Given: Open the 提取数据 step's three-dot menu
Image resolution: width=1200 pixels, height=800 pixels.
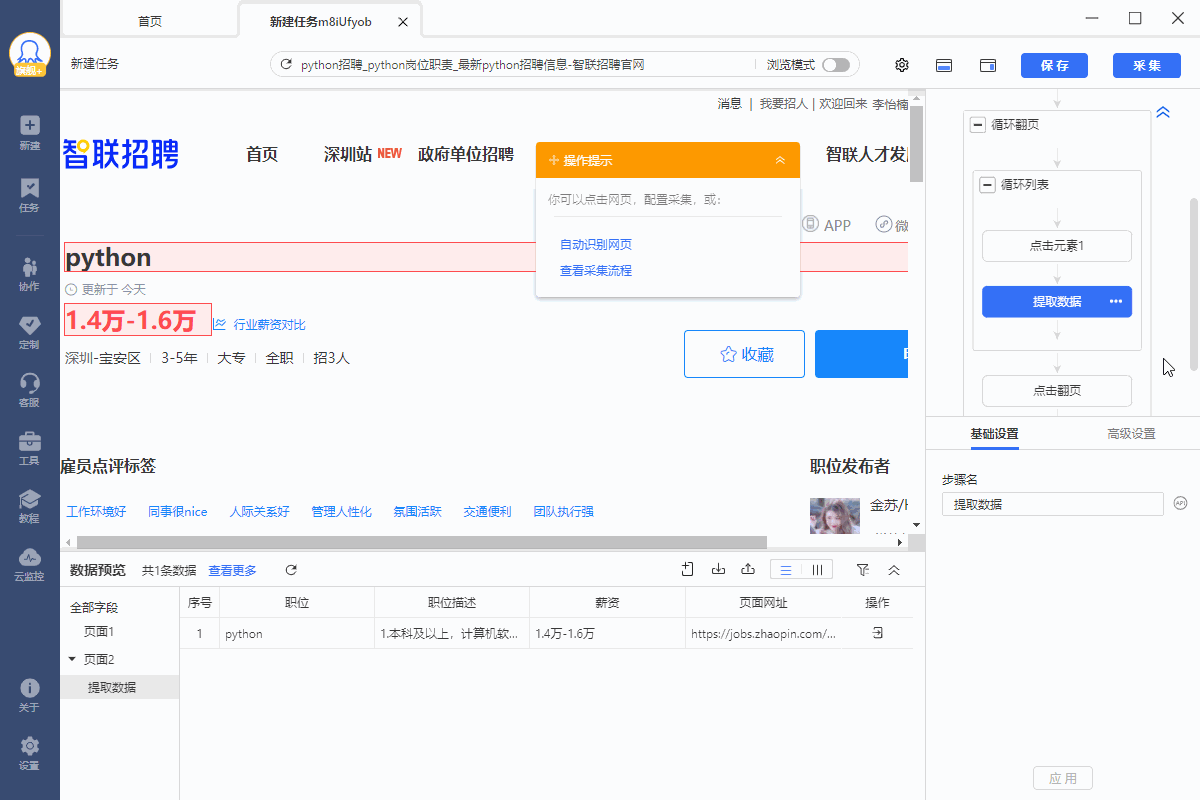Looking at the screenshot, I should (x=1116, y=302).
